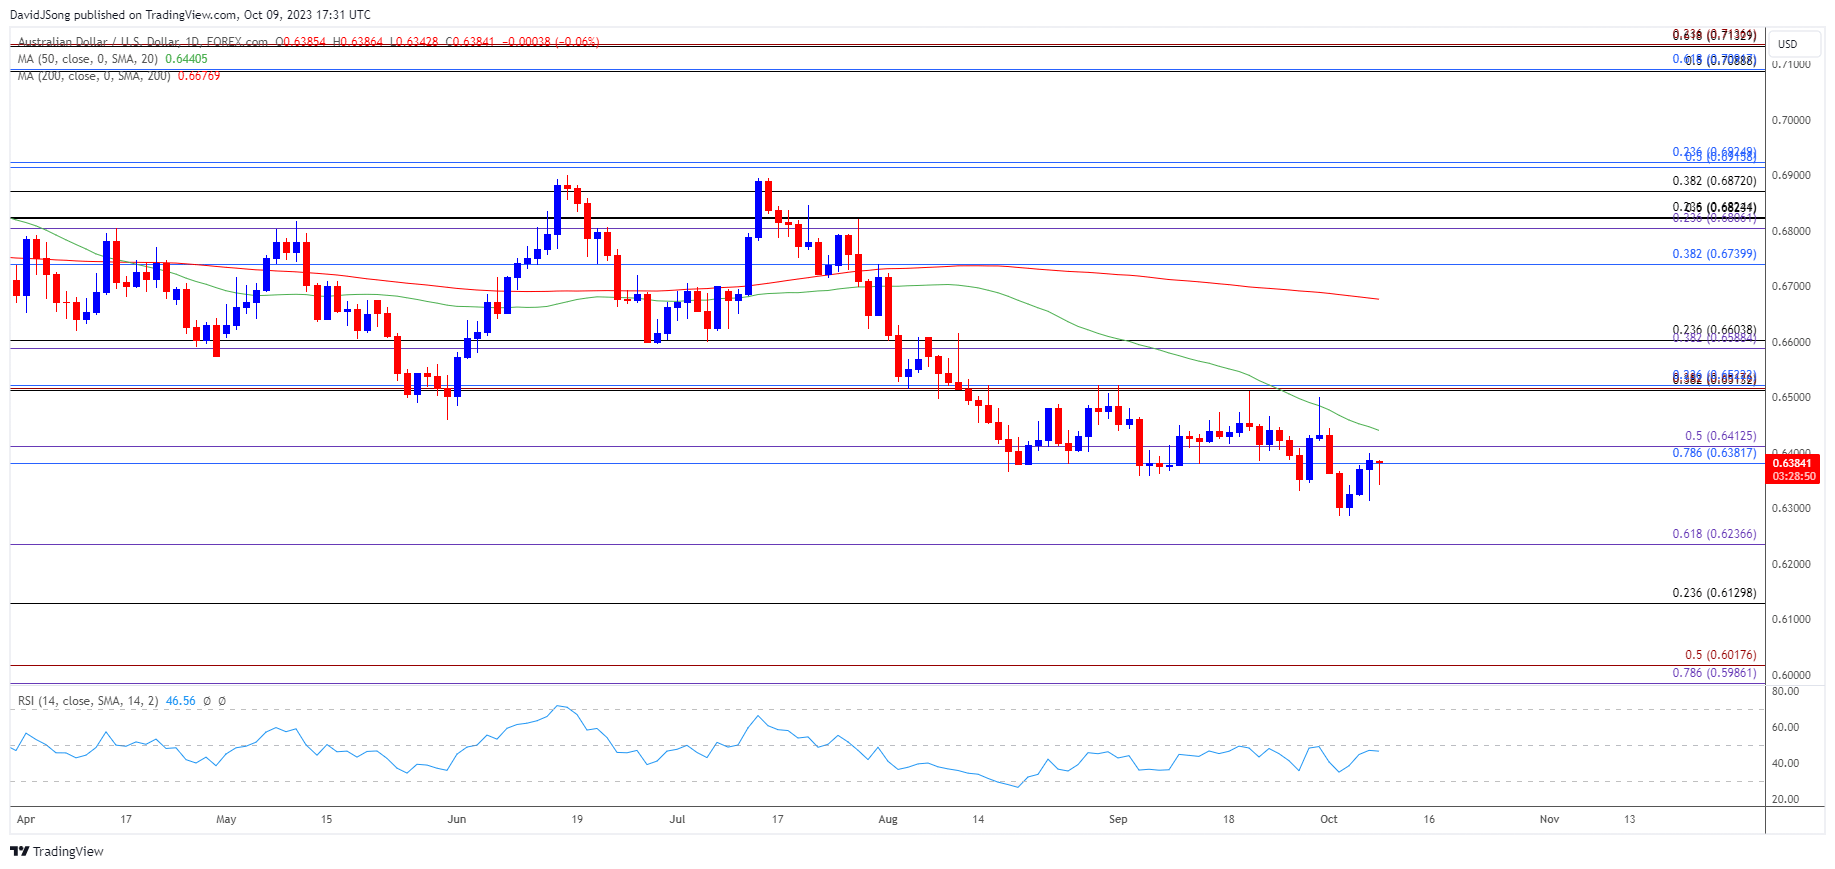
Task: Click the Oct label on the time axis
Action: (x=1328, y=819)
